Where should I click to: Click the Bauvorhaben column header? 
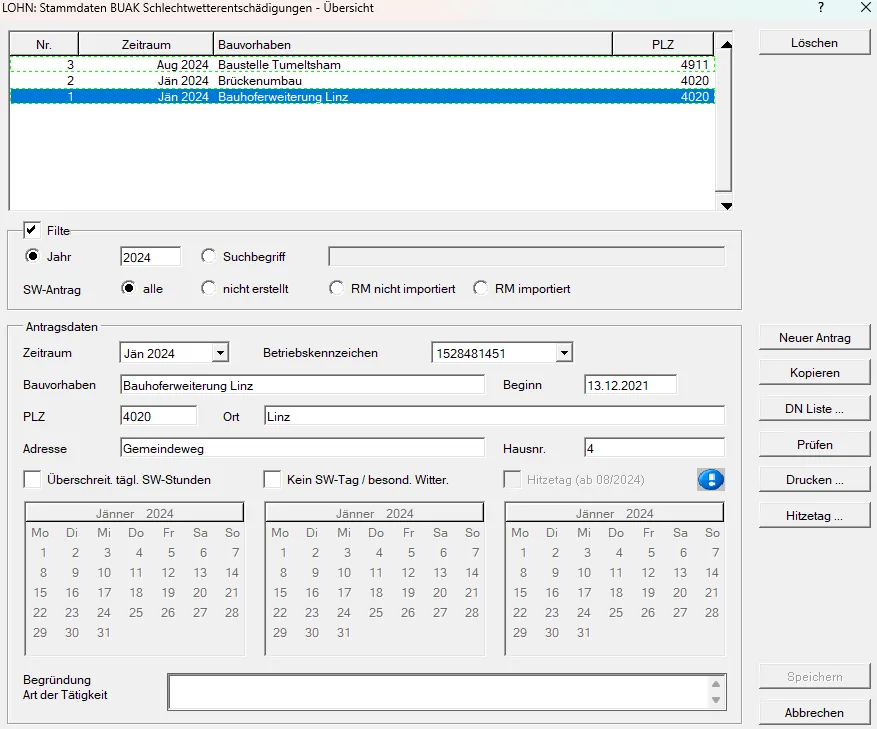(413, 44)
